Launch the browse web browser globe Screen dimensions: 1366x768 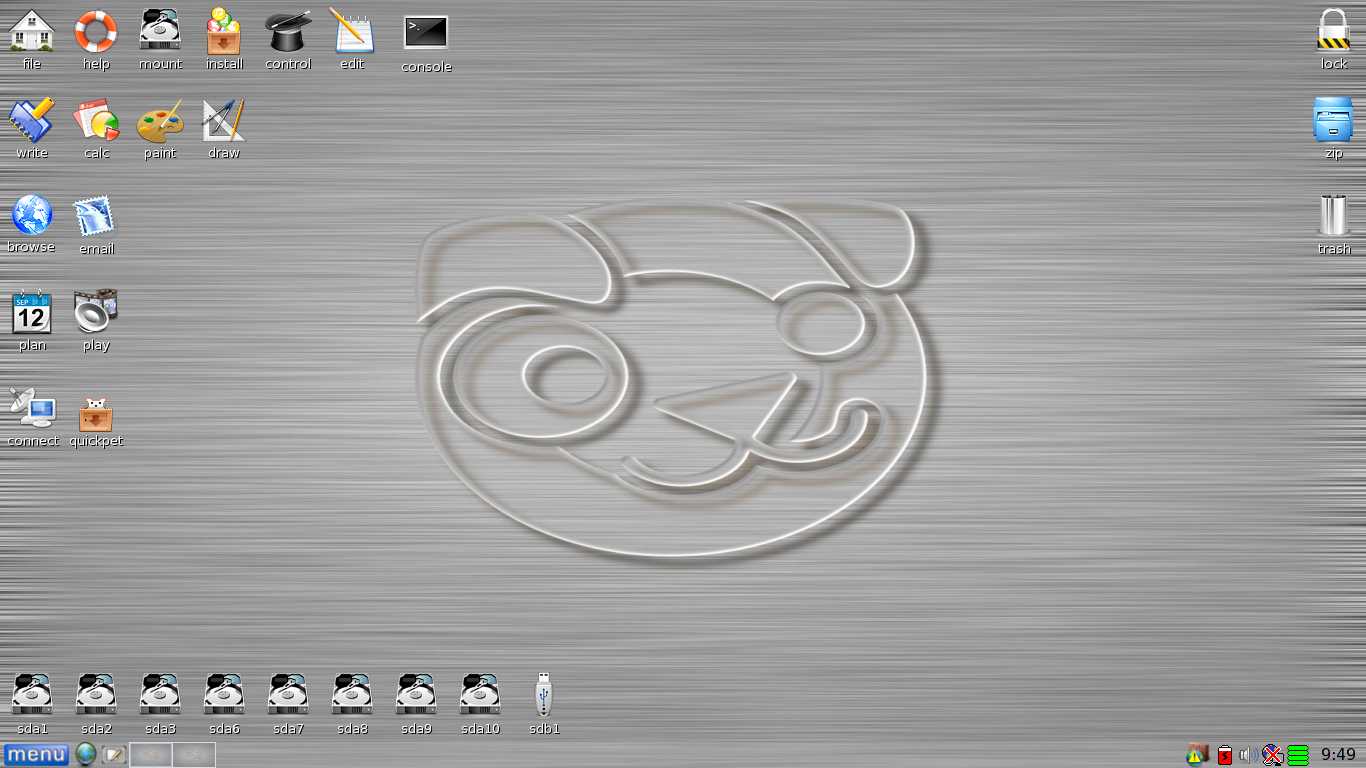[32, 215]
